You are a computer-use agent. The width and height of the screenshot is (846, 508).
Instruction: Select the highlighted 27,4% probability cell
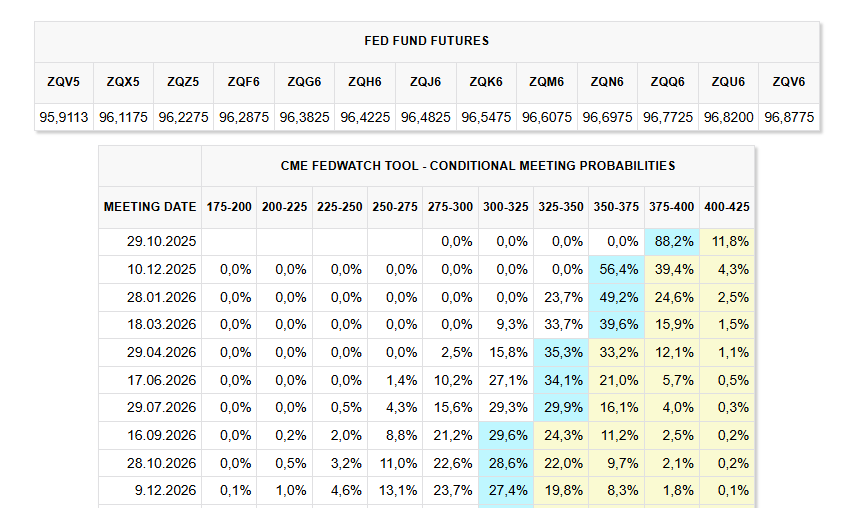(506, 491)
